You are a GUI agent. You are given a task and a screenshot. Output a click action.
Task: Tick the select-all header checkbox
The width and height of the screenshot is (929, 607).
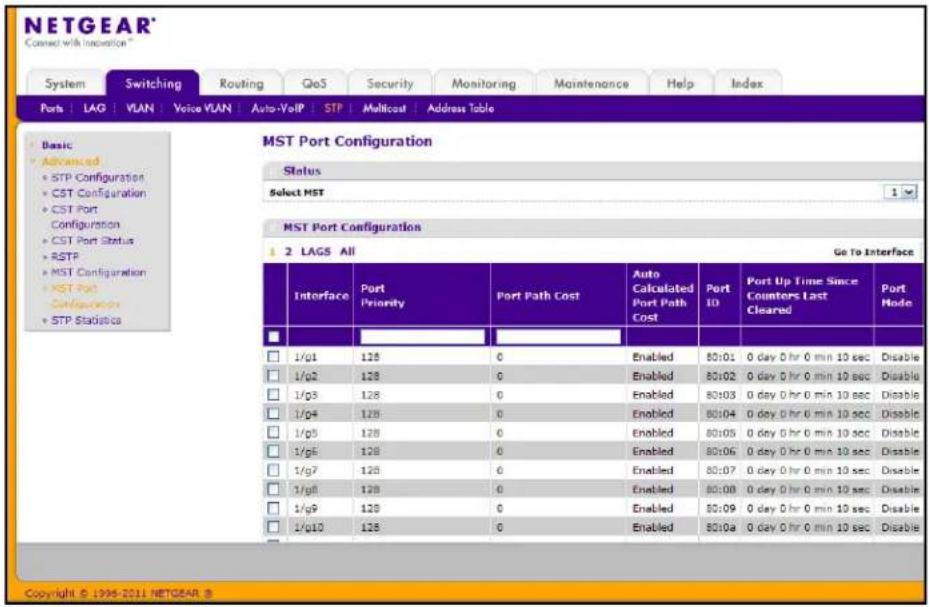(x=274, y=337)
